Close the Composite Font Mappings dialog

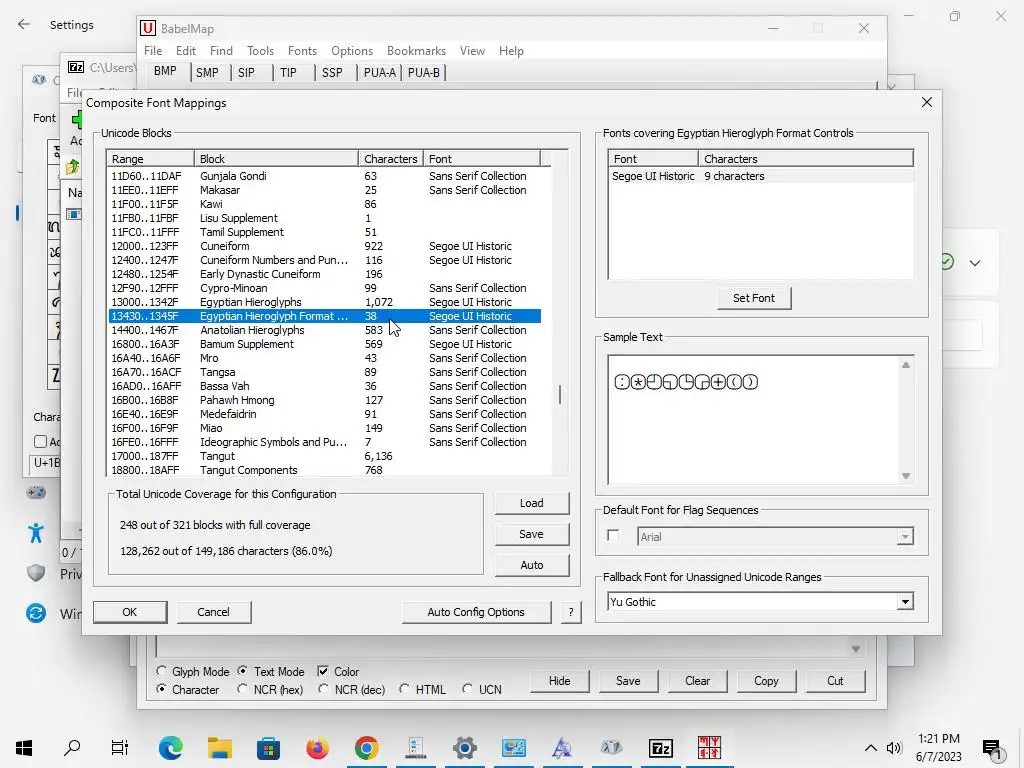(927, 103)
